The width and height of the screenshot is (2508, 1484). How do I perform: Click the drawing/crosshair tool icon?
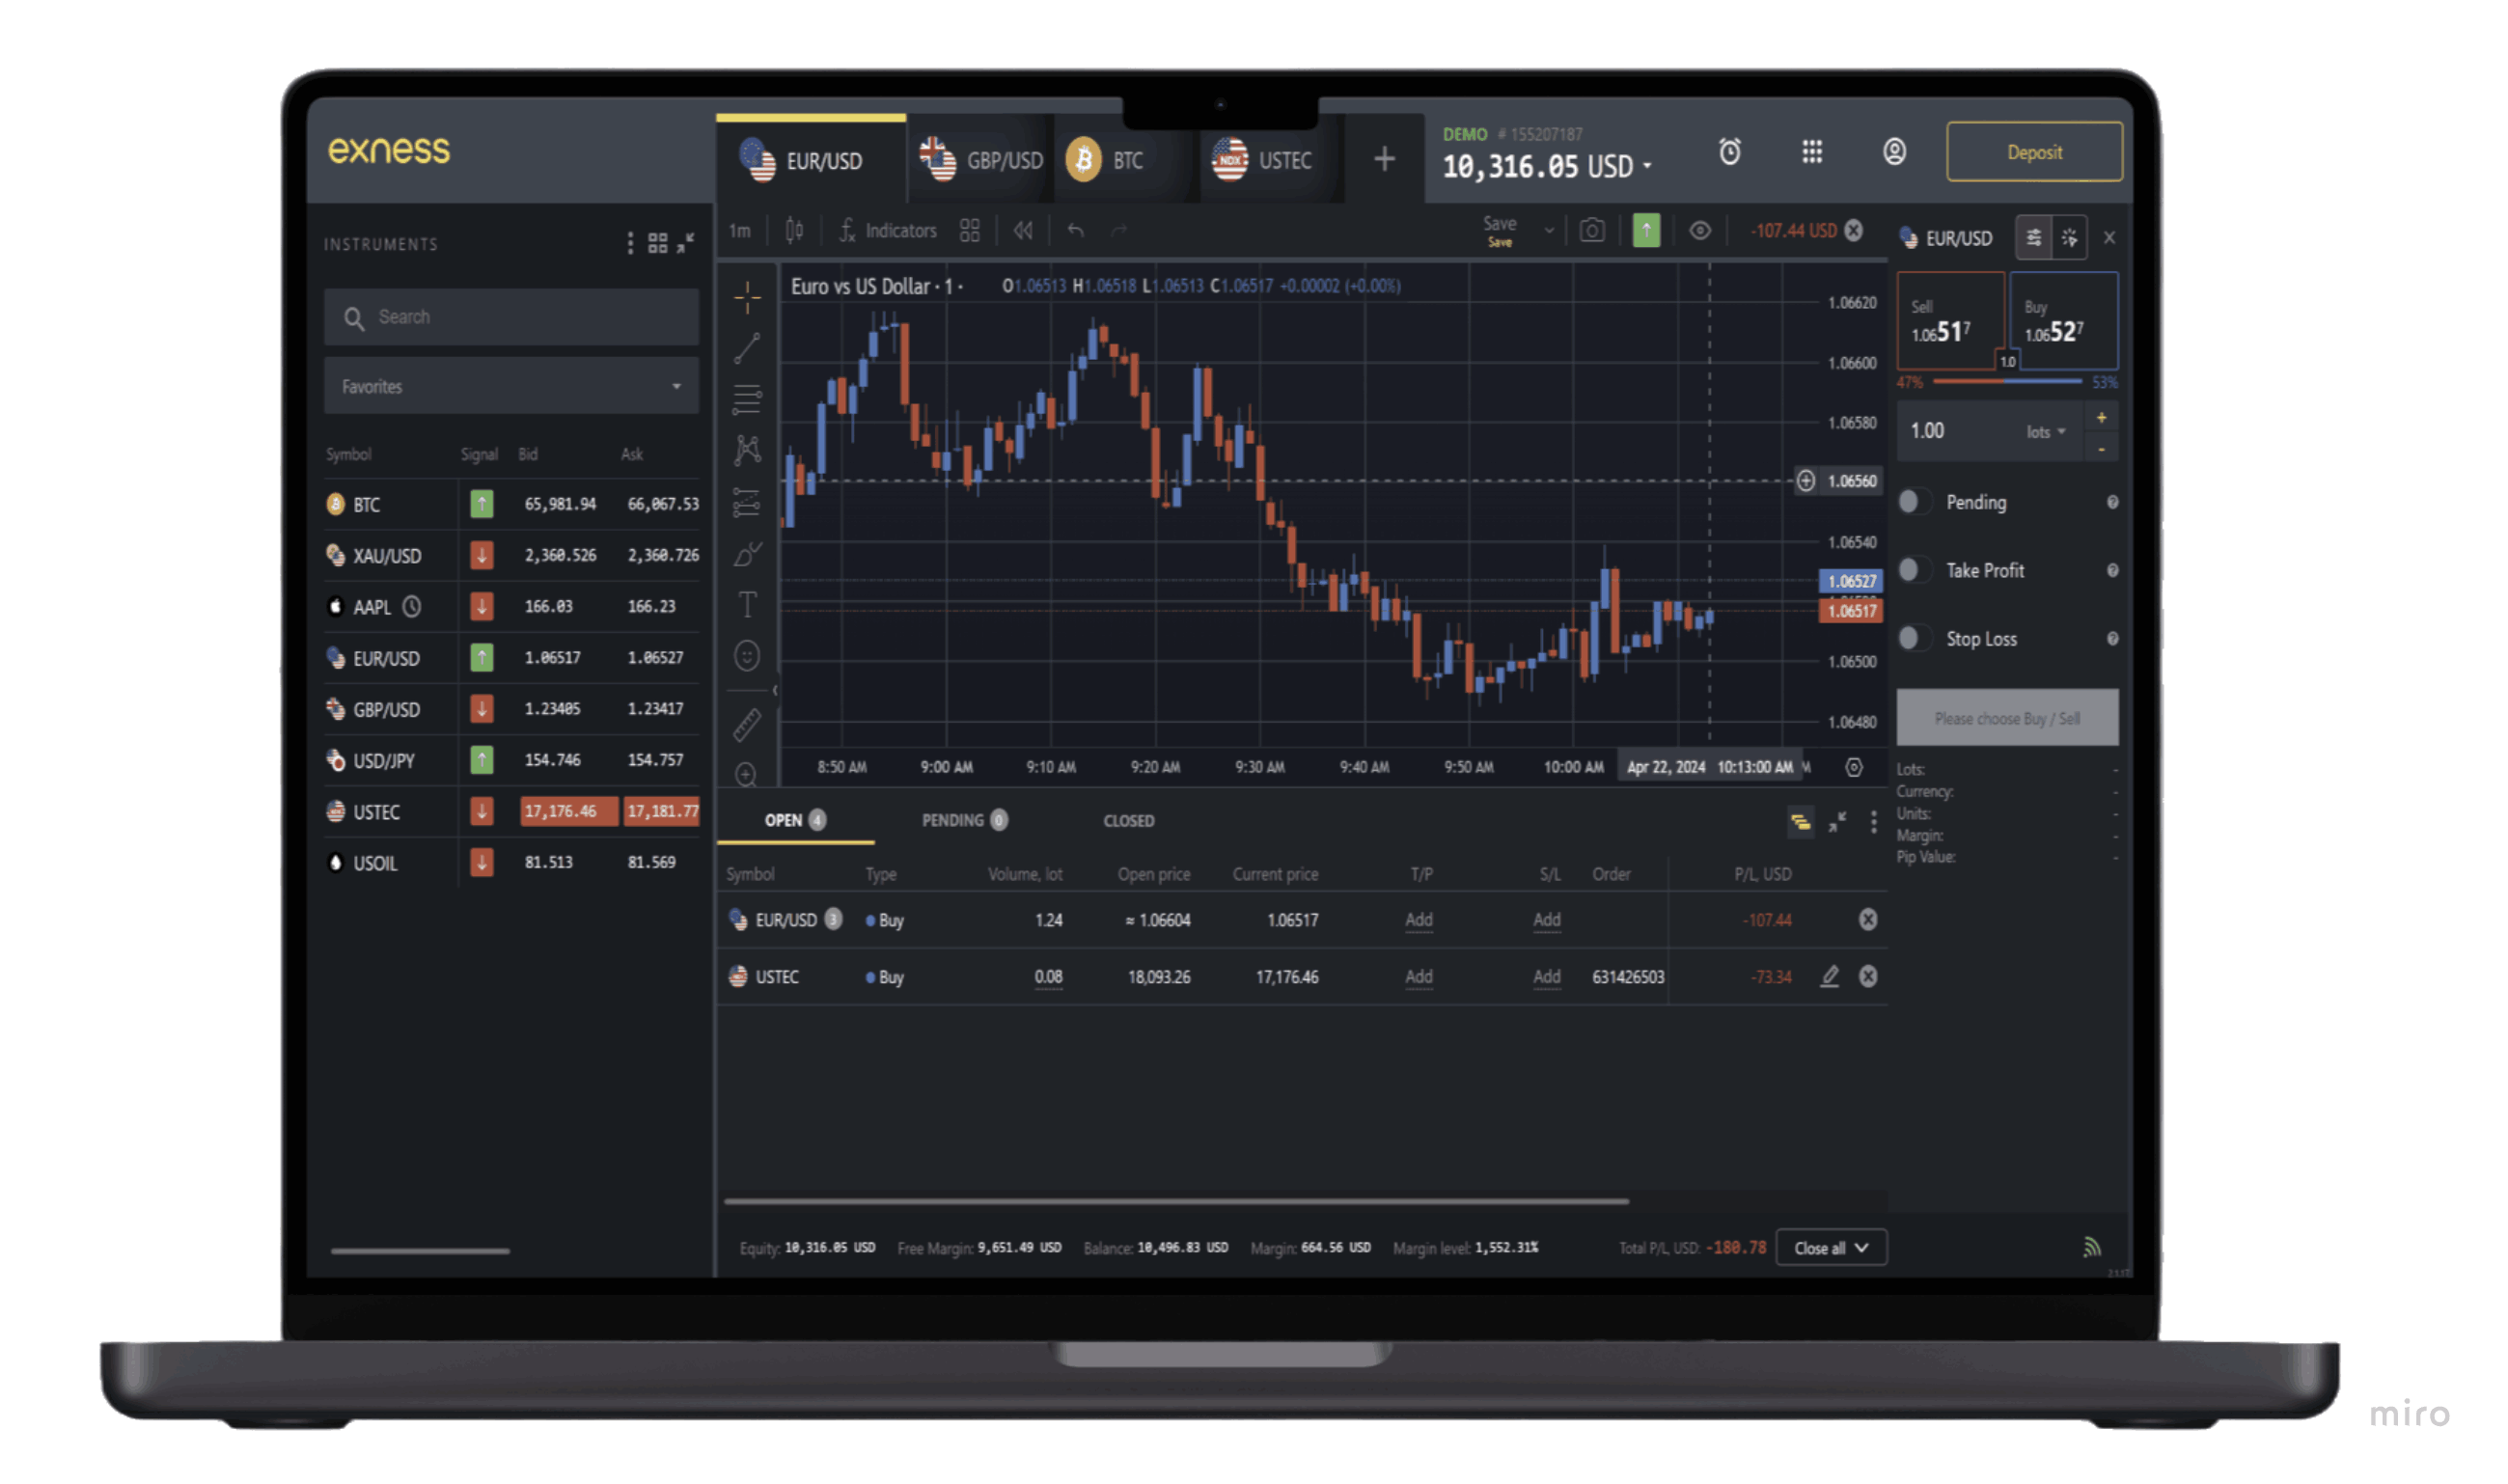pyautogui.click(x=747, y=295)
